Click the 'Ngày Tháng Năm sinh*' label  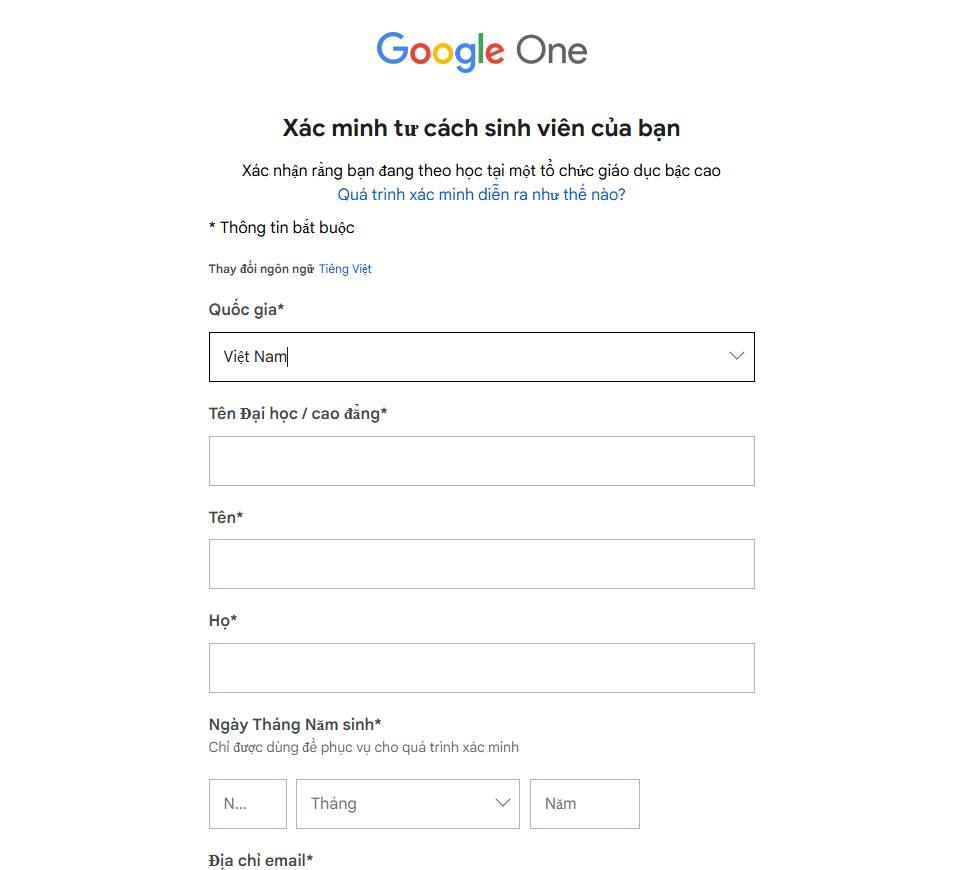295,725
